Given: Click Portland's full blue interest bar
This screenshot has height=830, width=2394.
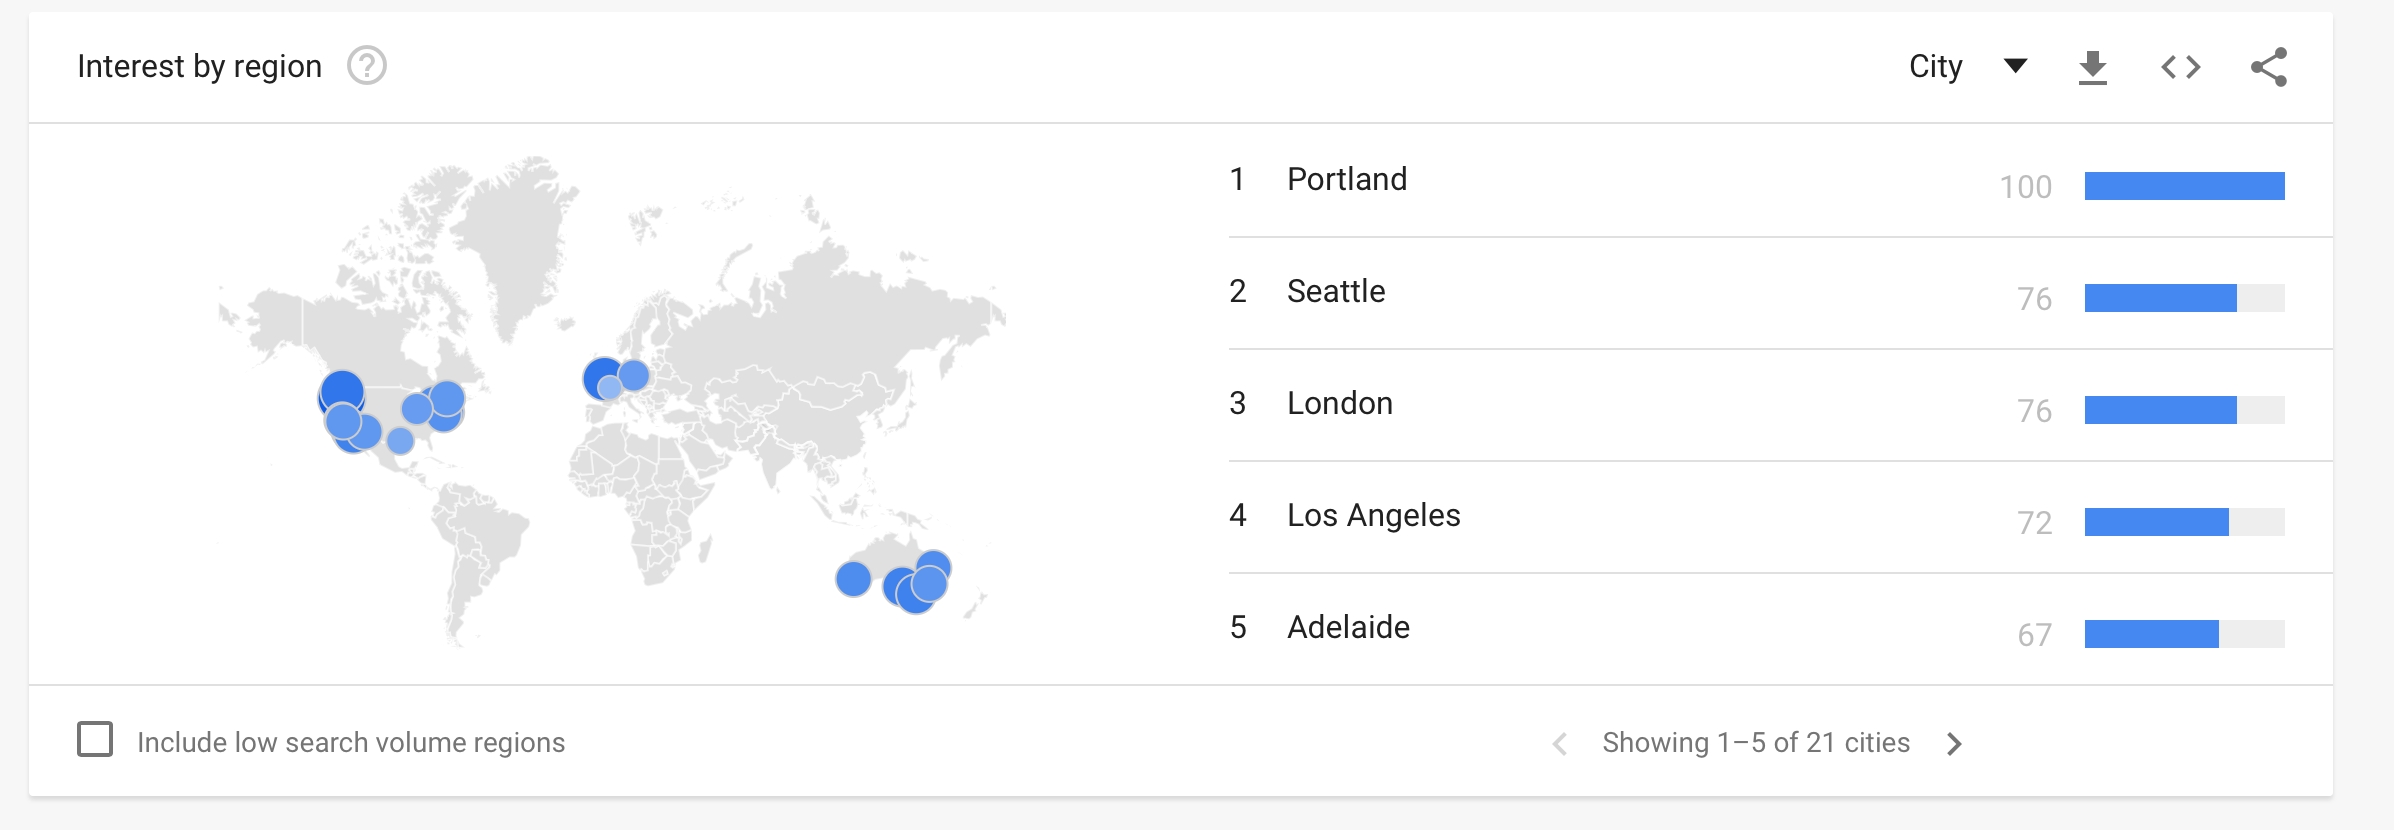Looking at the screenshot, I should click(2184, 186).
